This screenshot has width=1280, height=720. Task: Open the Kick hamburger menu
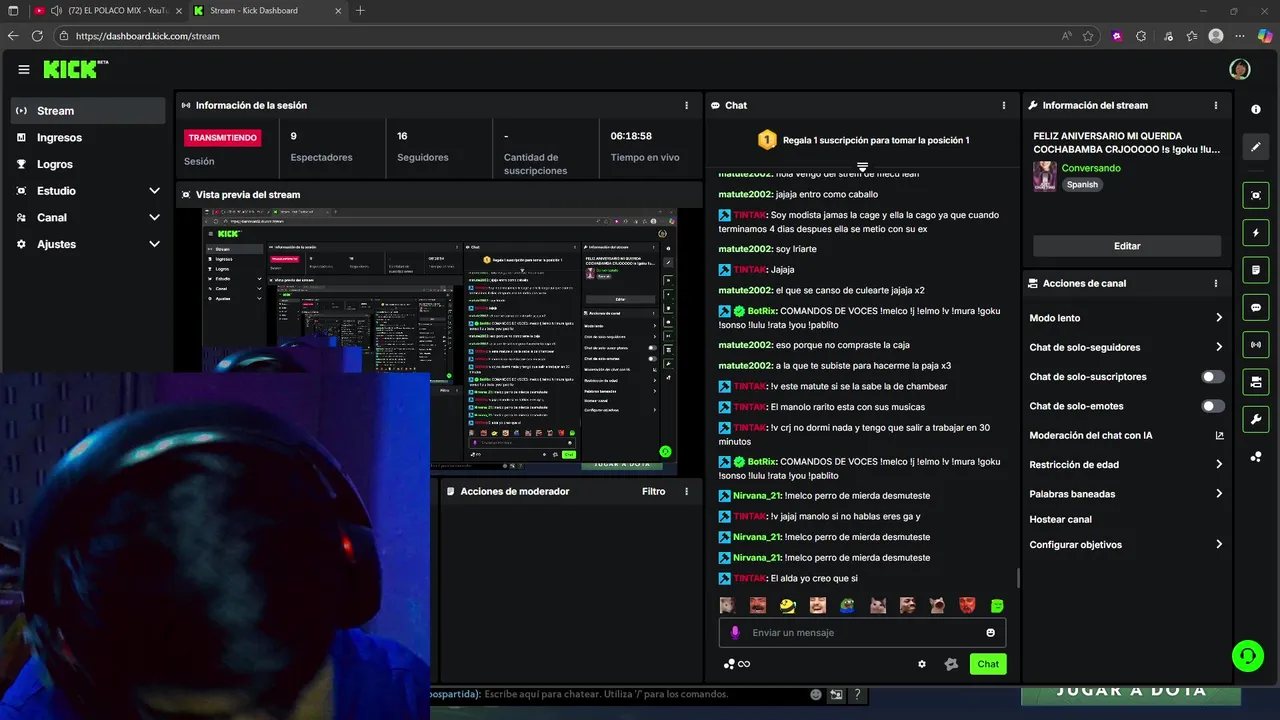coord(24,69)
